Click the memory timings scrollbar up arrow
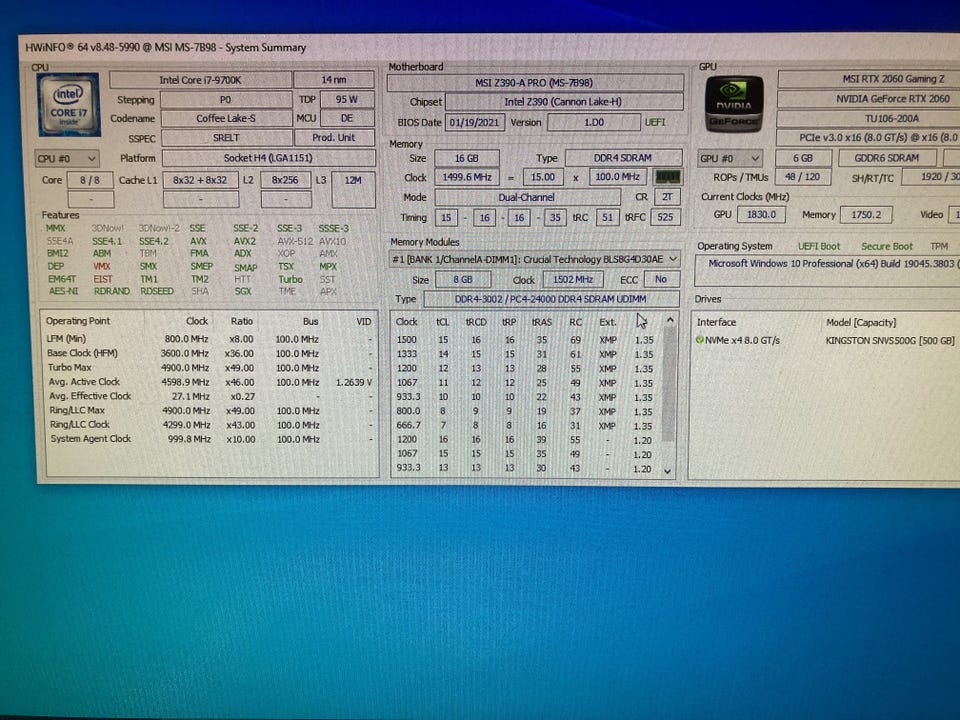 coord(669,320)
